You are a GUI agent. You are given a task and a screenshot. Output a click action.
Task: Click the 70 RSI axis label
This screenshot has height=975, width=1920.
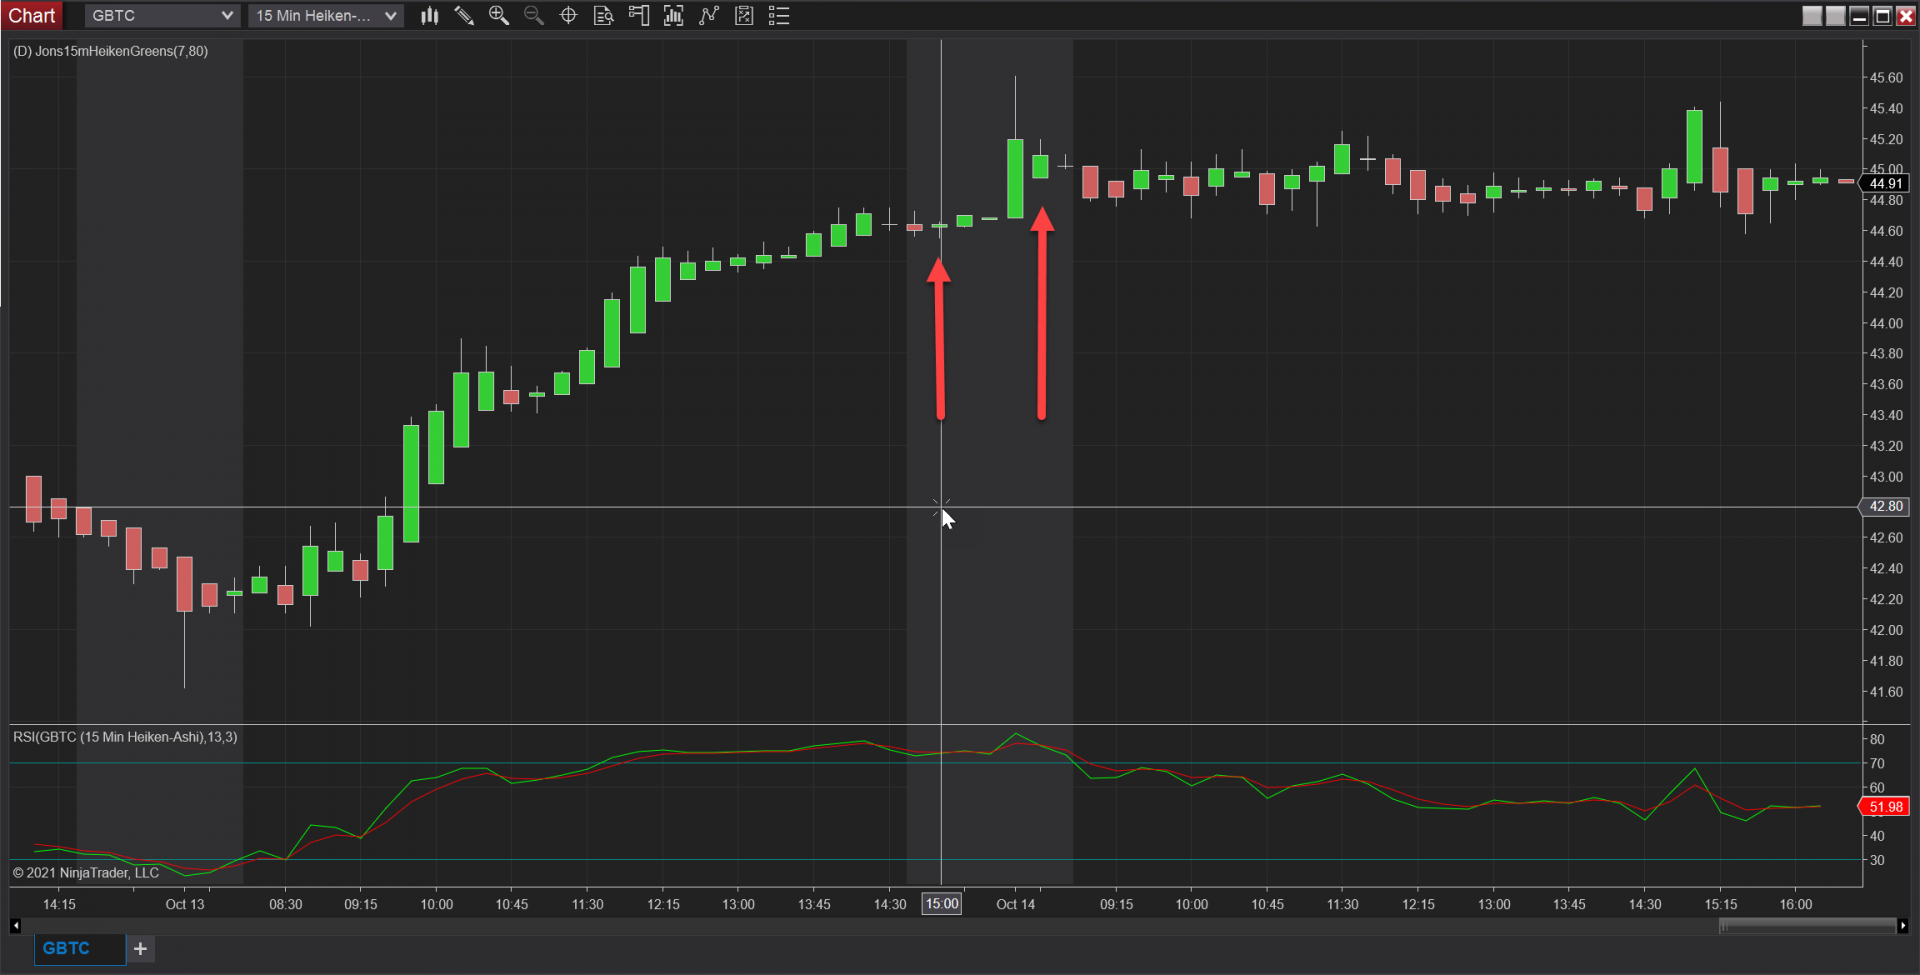pos(1877,763)
